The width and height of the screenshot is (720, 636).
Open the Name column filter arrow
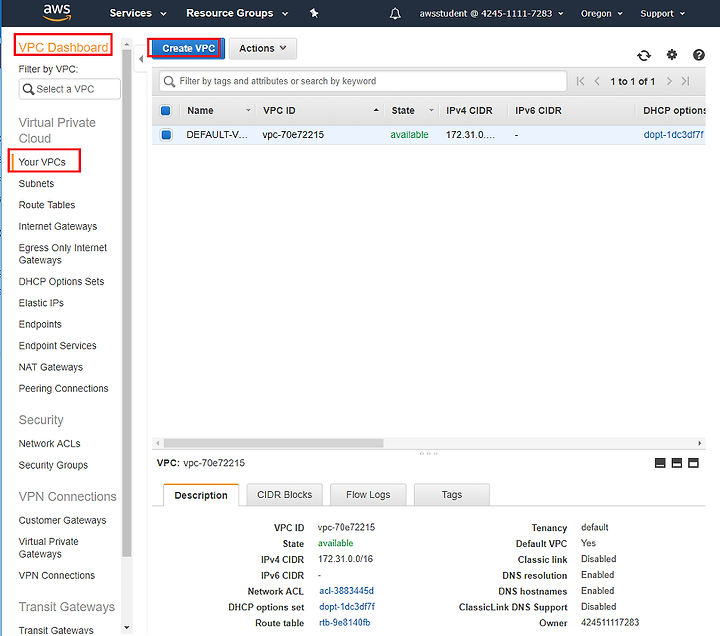(248, 111)
